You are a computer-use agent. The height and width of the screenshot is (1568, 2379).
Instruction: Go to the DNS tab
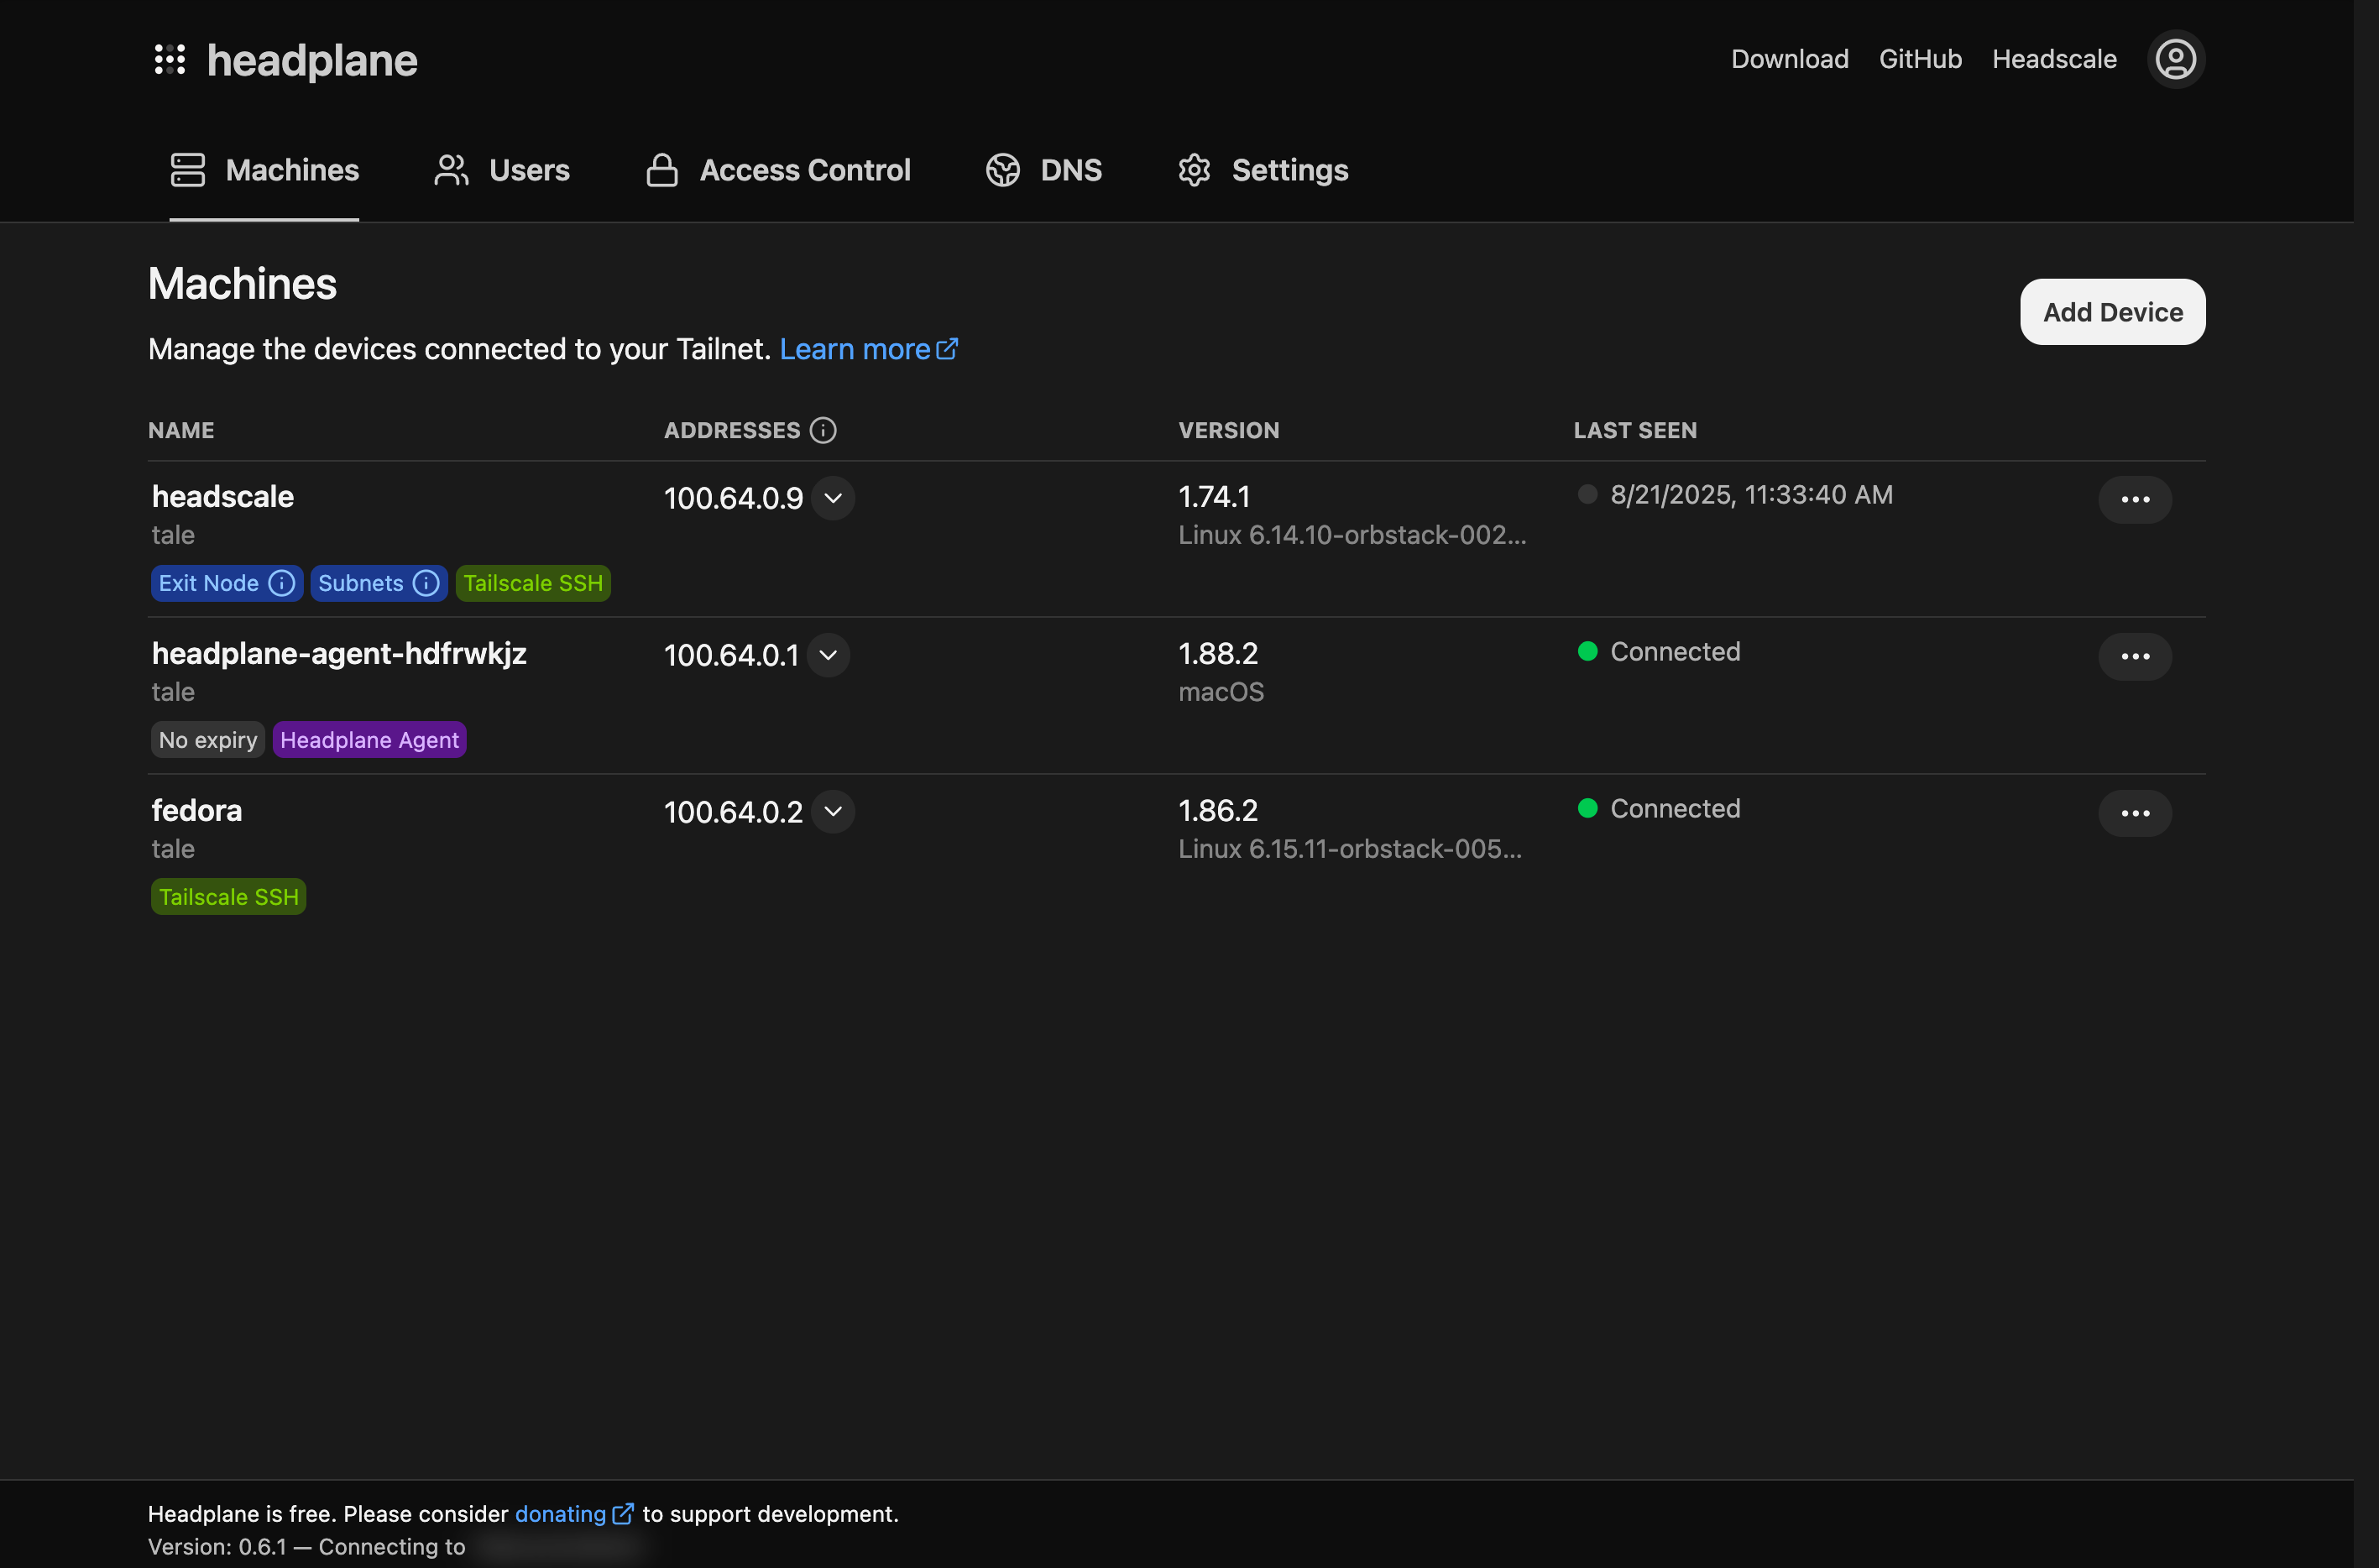coord(1044,170)
